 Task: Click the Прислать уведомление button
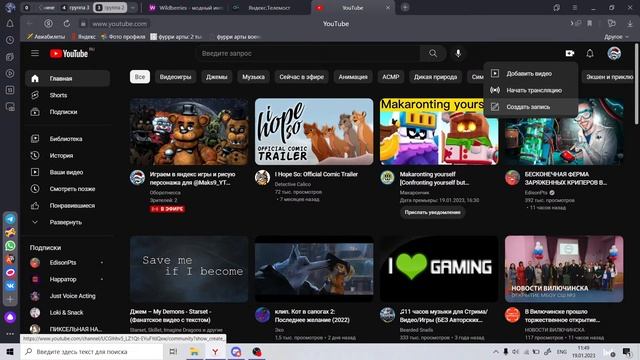(432, 212)
